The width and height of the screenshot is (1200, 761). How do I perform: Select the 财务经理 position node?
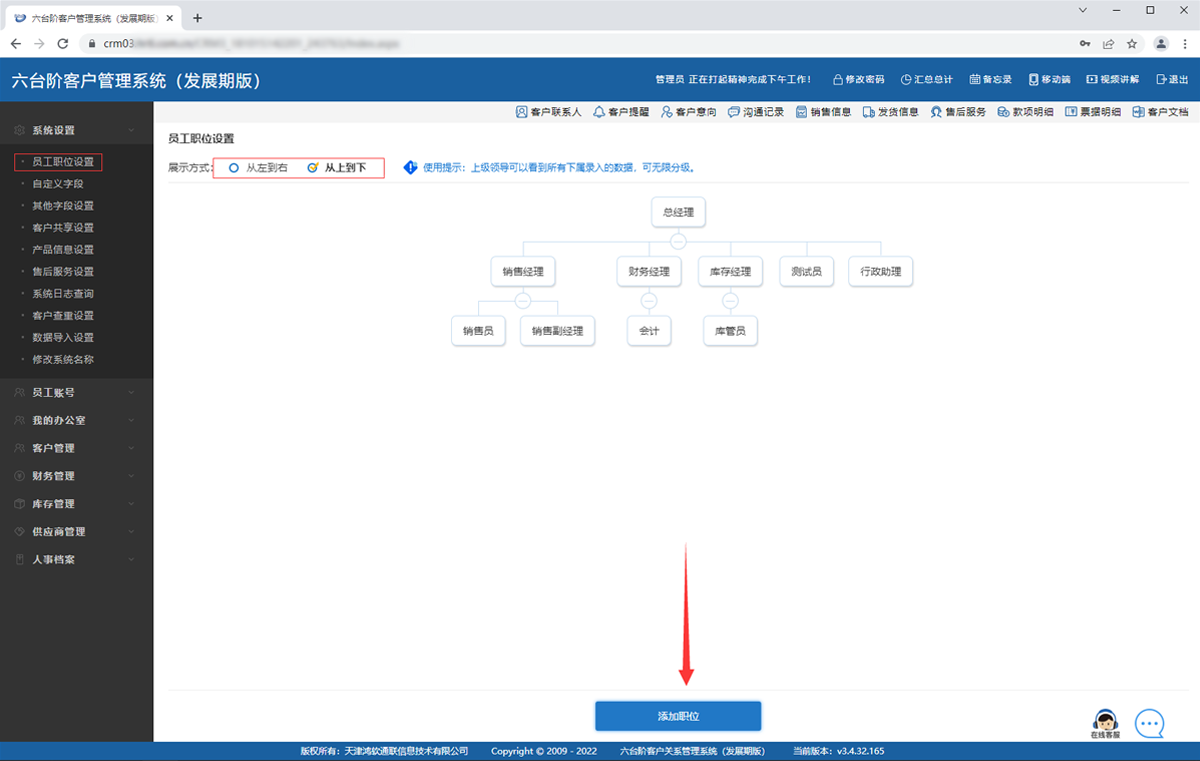(649, 271)
